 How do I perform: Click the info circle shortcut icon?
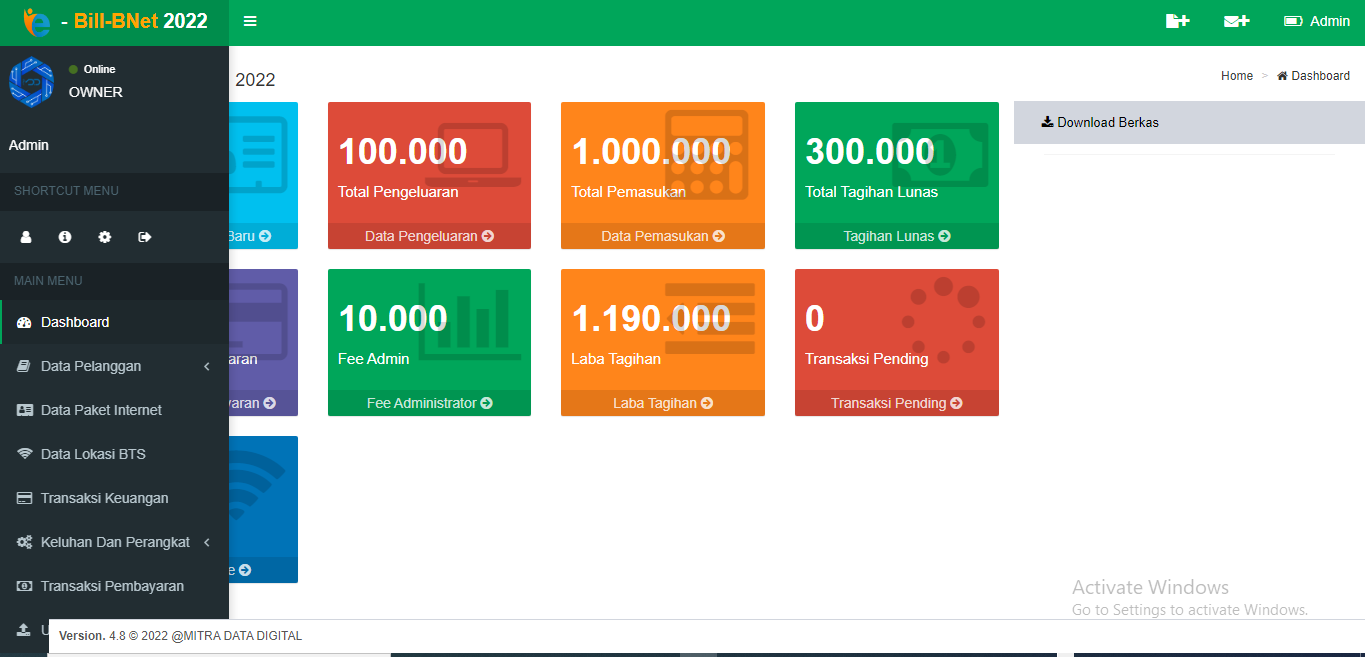tap(65, 237)
